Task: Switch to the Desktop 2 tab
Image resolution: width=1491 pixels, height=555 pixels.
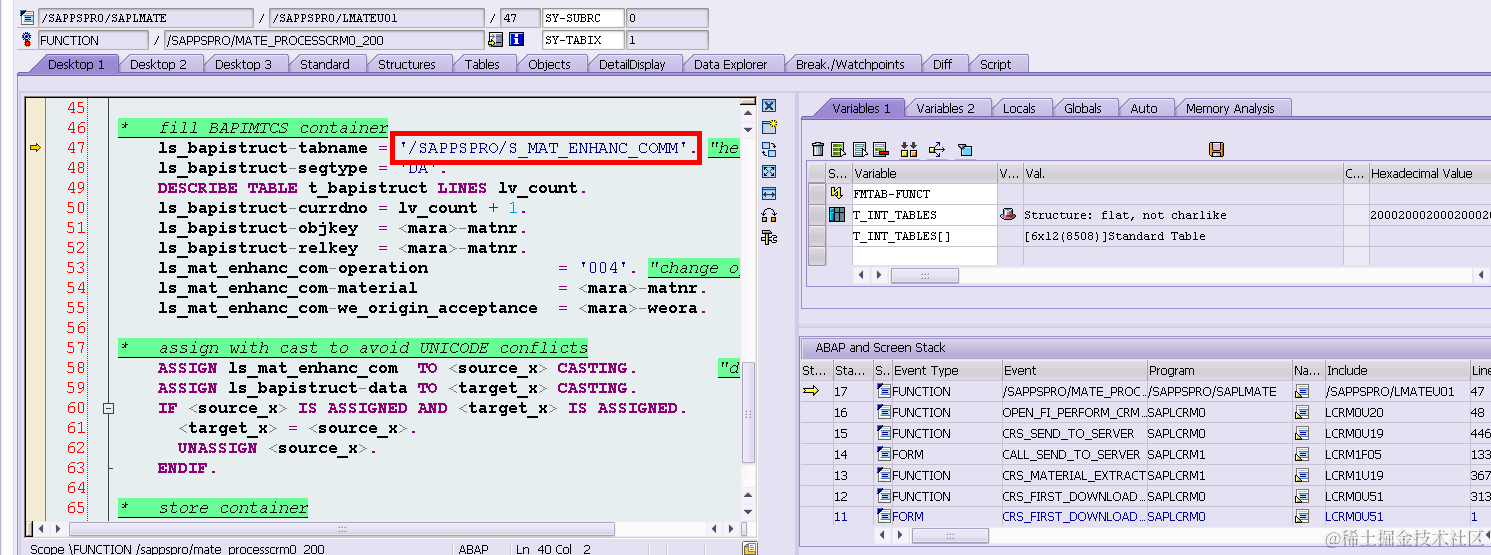Action: [158, 64]
